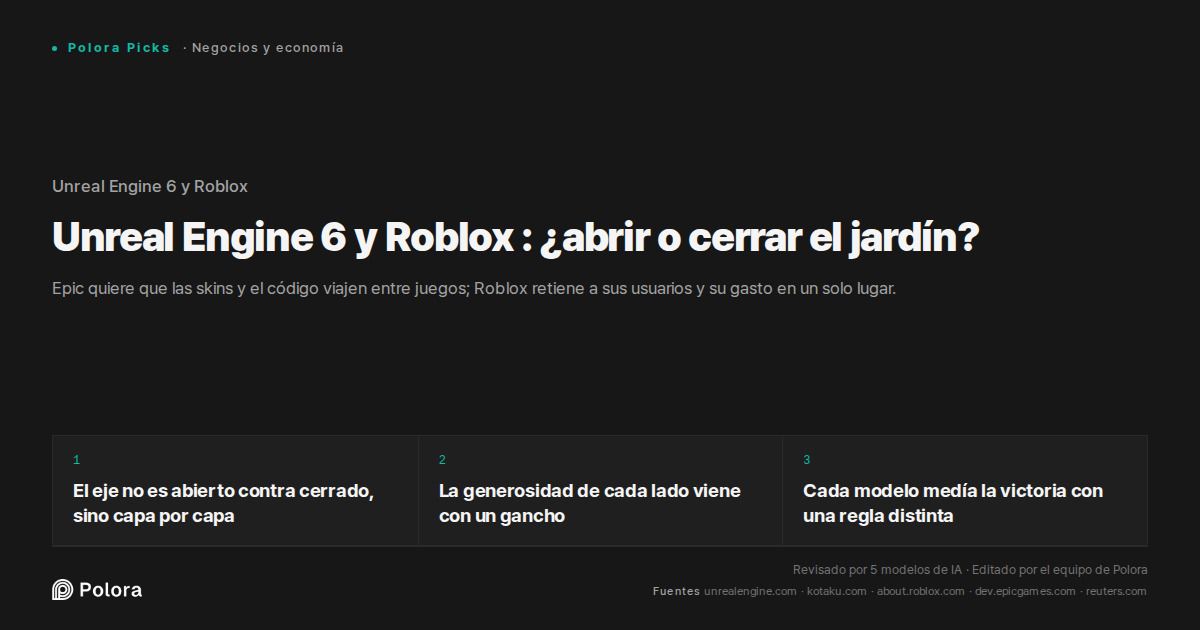The image size is (1200, 630).
Task: Open the dev.epicgames.com source
Action: pyautogui.click(x=1025, y=592)
